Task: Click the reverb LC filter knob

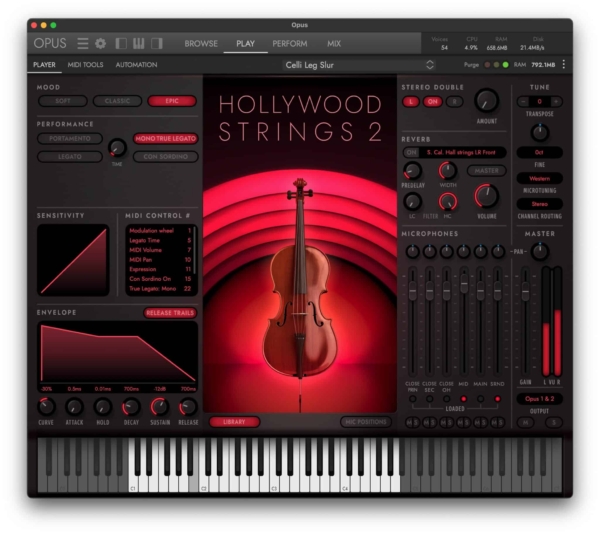Action: (x=412, y=202)
